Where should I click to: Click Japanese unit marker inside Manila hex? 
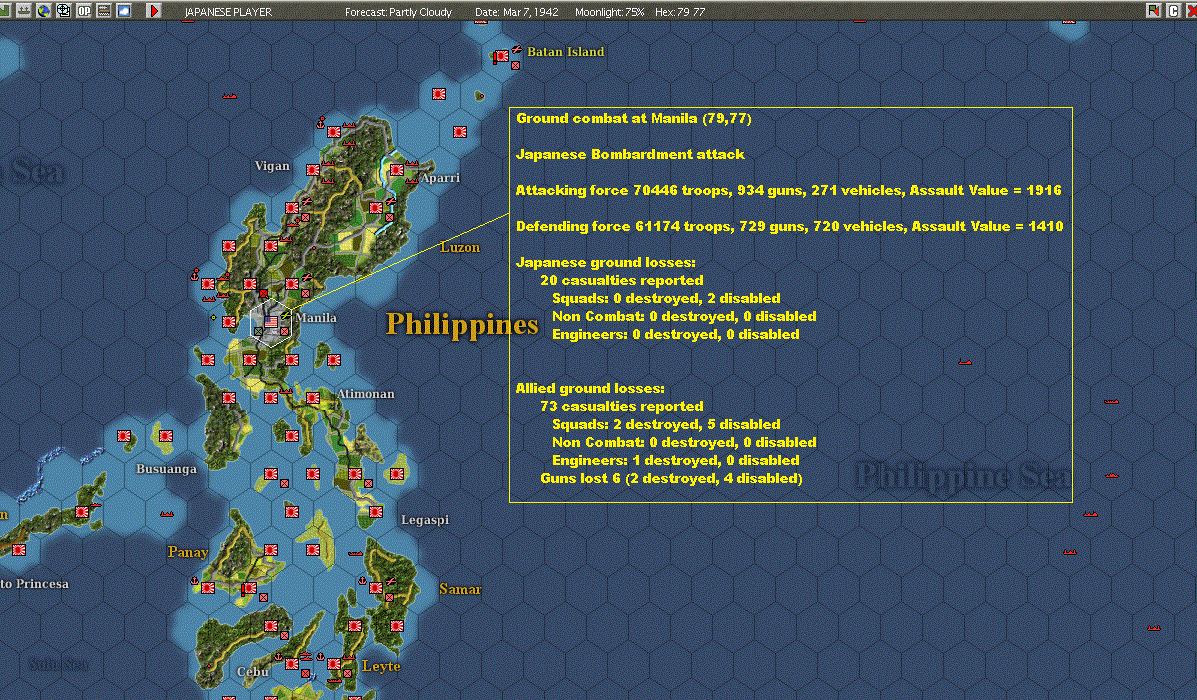point(285,331)
